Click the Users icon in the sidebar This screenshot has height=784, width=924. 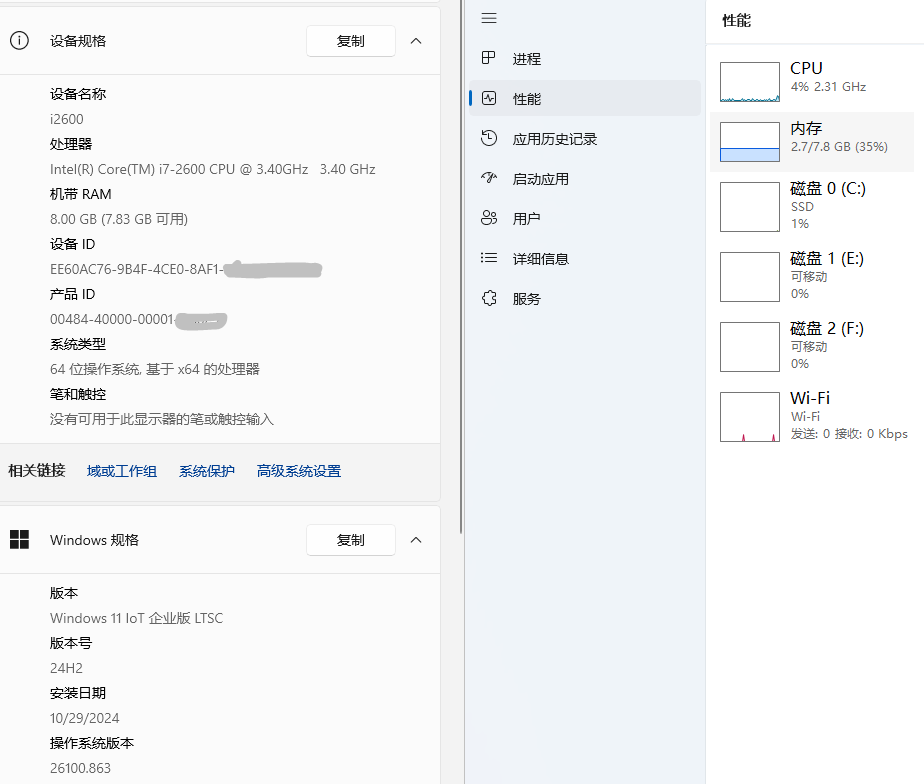point(489,218)
